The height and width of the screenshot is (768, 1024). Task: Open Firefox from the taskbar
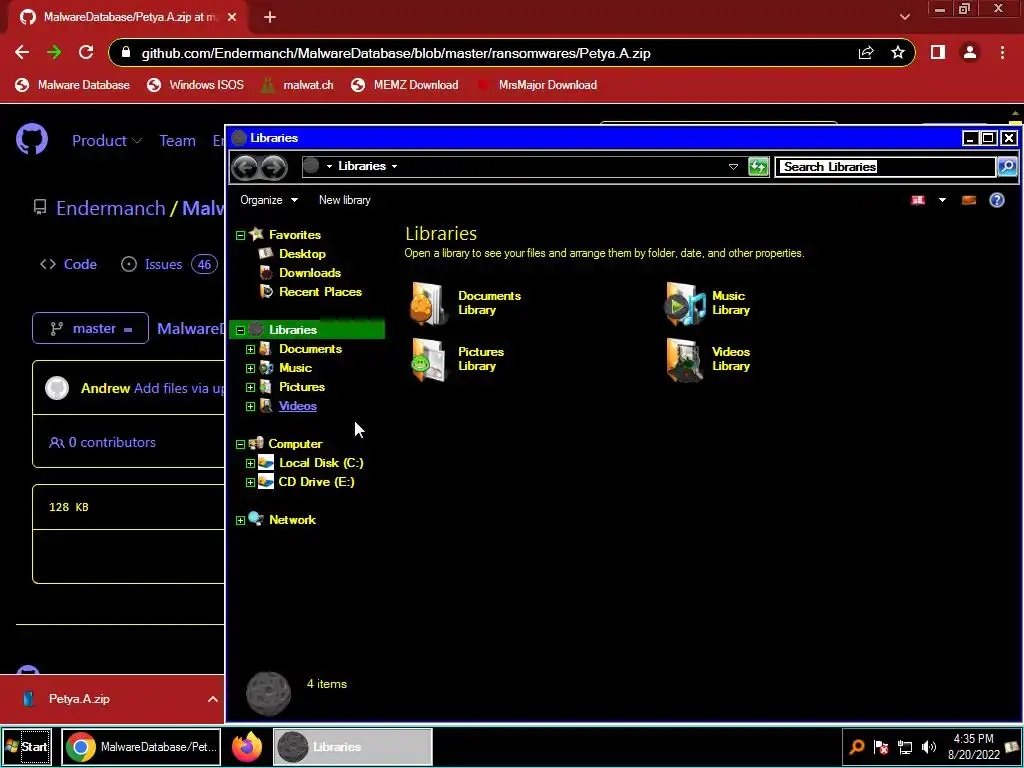pos(247,746)
